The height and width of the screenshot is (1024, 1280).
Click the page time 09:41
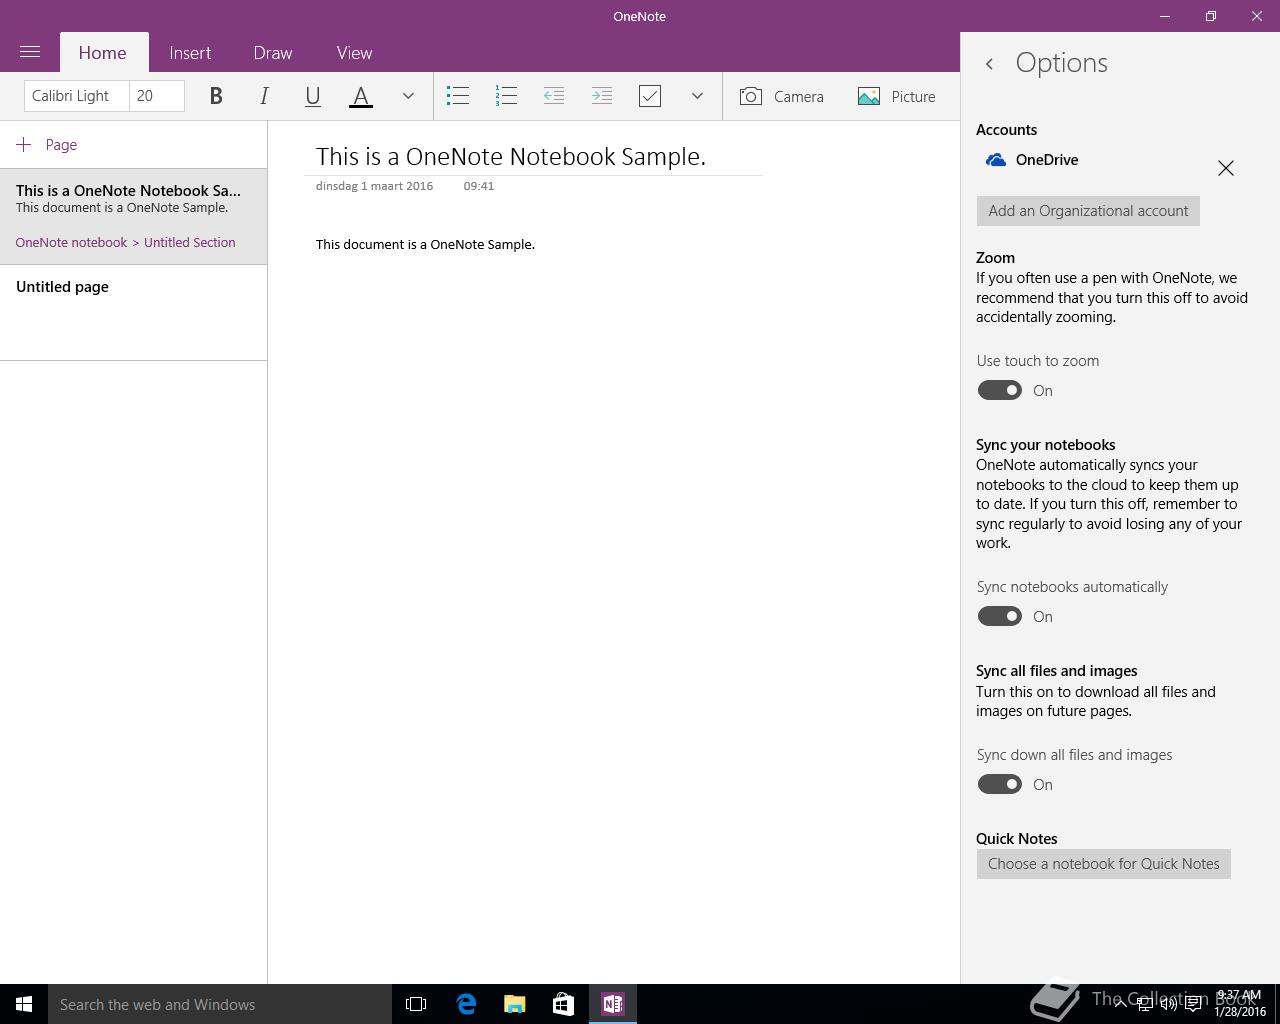pos(479,186)
